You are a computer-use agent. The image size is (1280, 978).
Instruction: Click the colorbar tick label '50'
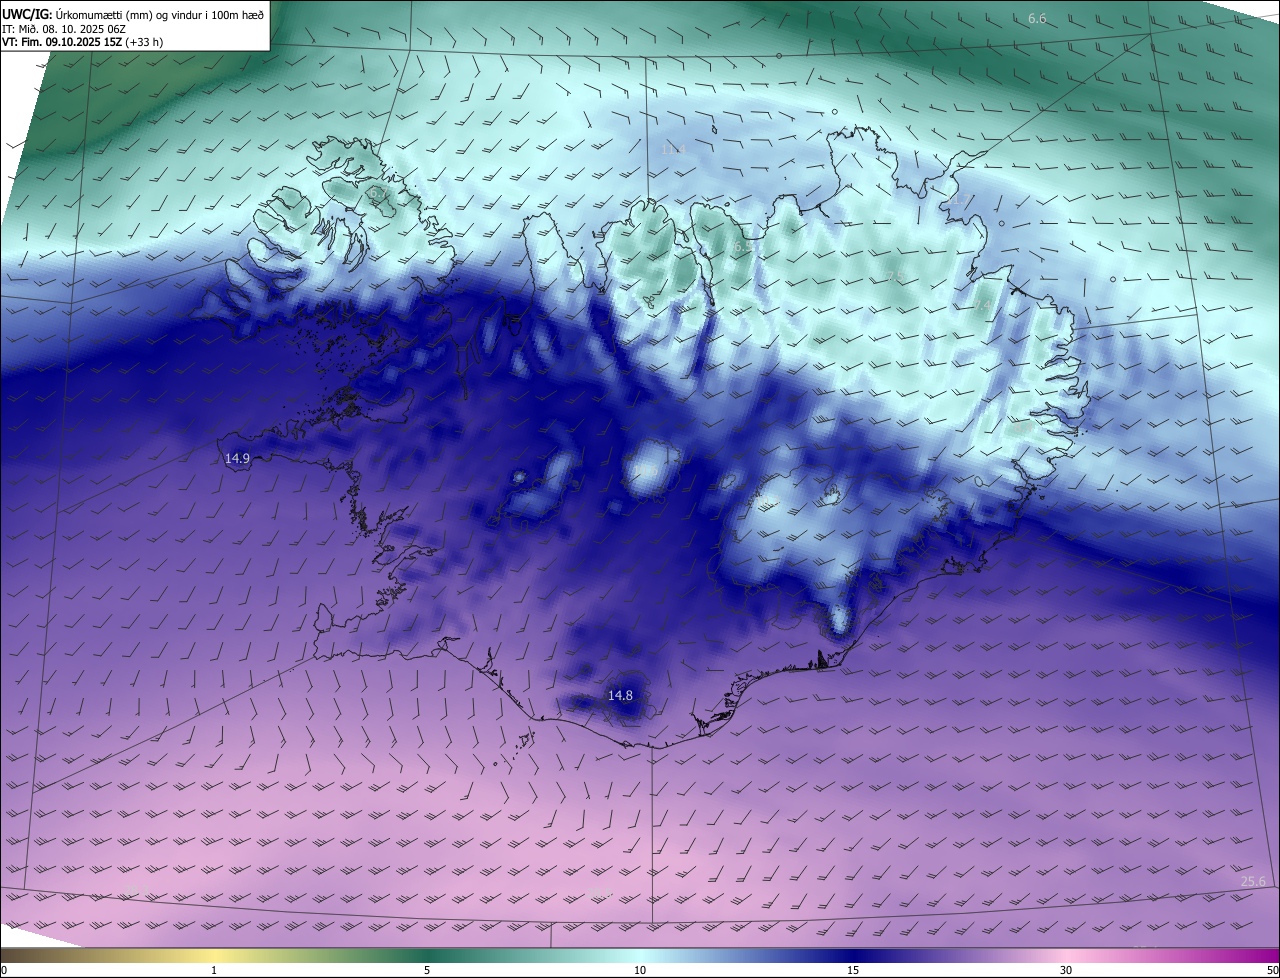[x=1272, y=970]
